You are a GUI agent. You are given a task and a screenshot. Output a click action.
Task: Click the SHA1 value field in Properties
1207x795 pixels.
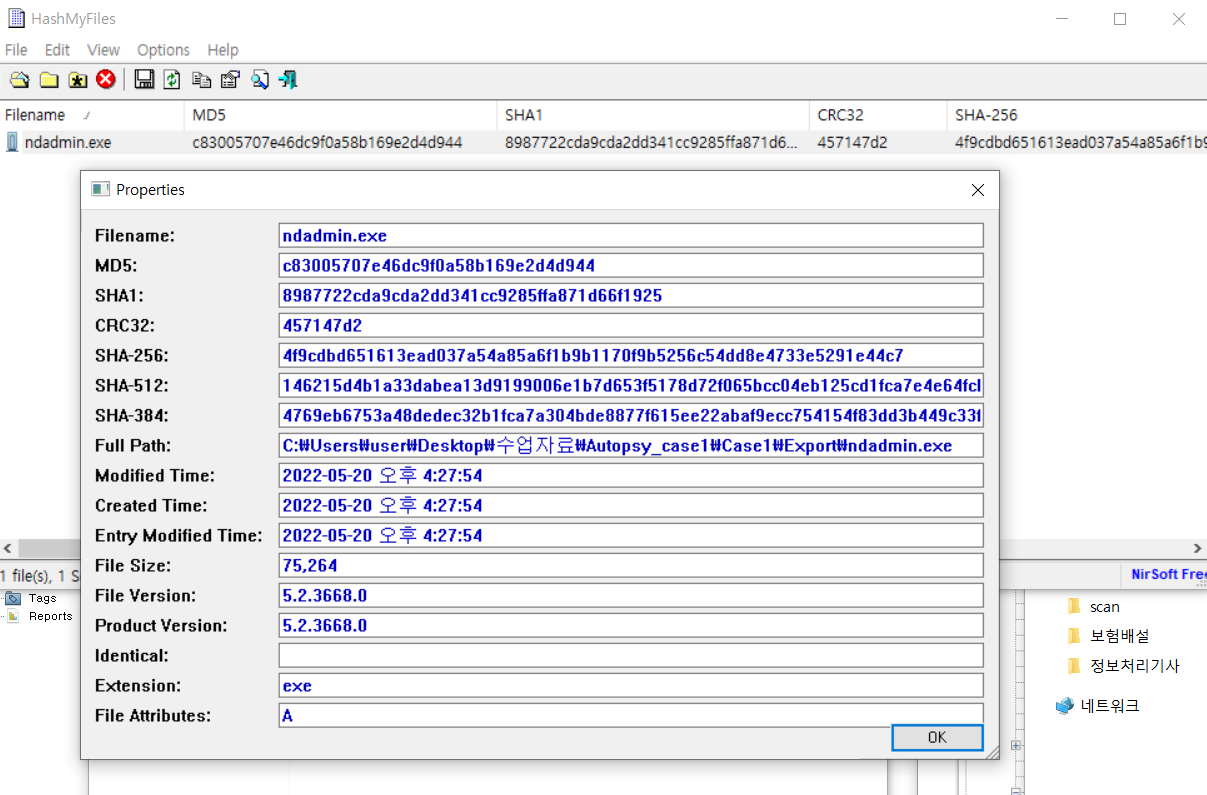pyautogui.click(x=631, y=295)
